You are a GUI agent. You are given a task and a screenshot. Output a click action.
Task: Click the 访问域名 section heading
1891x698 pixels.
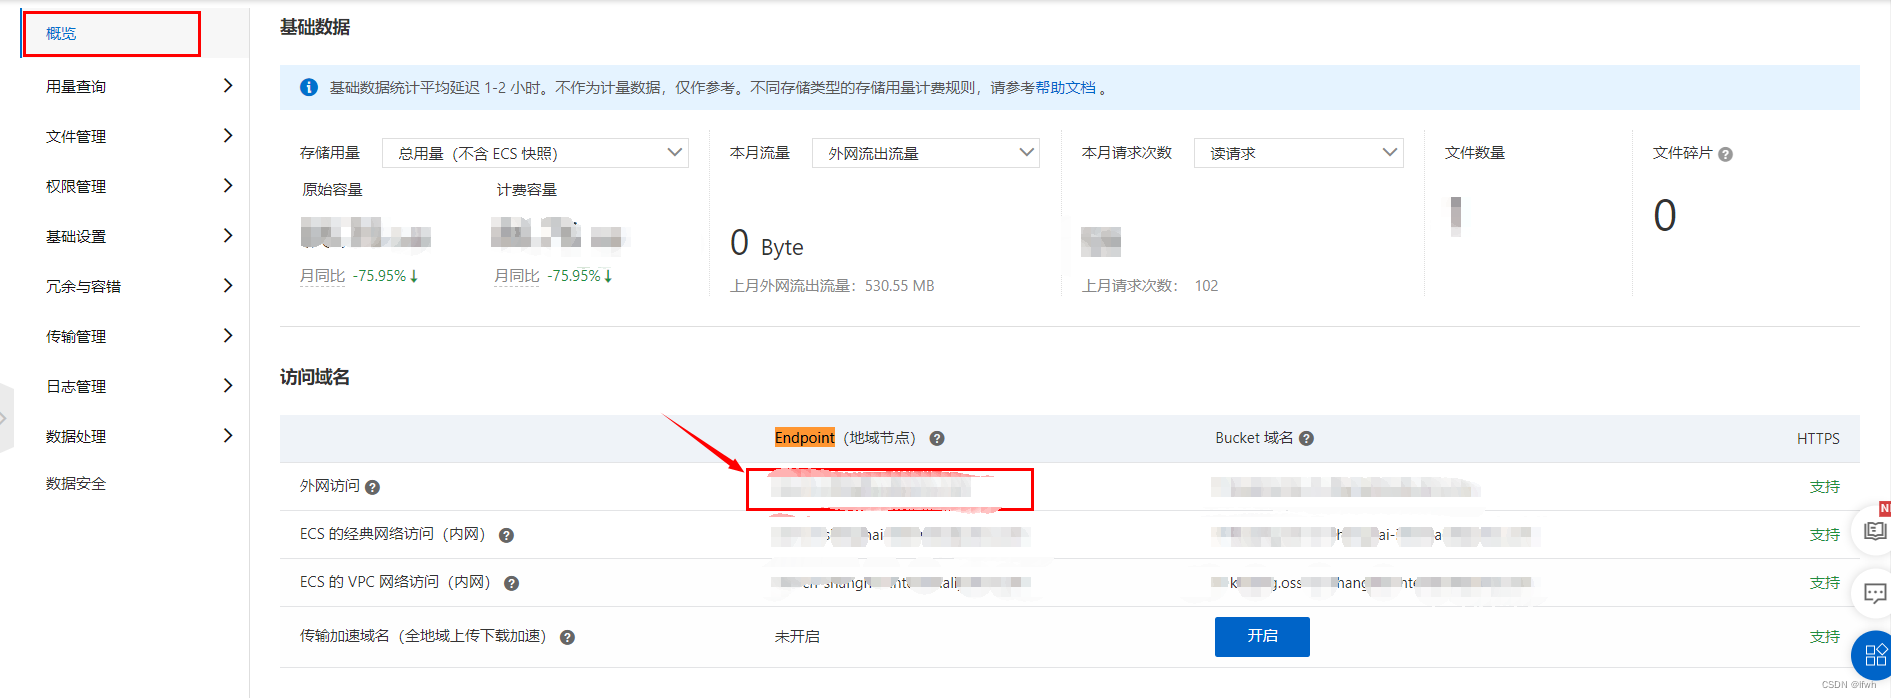click(x=315, y=378)
